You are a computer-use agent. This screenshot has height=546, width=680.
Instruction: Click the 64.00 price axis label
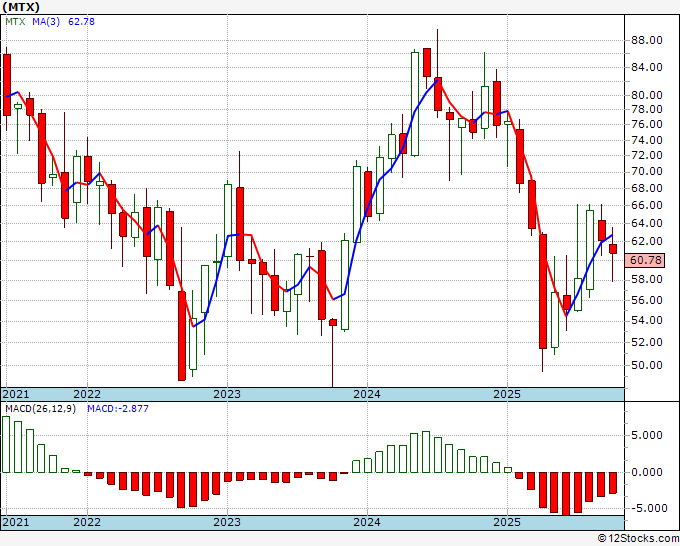646,223
